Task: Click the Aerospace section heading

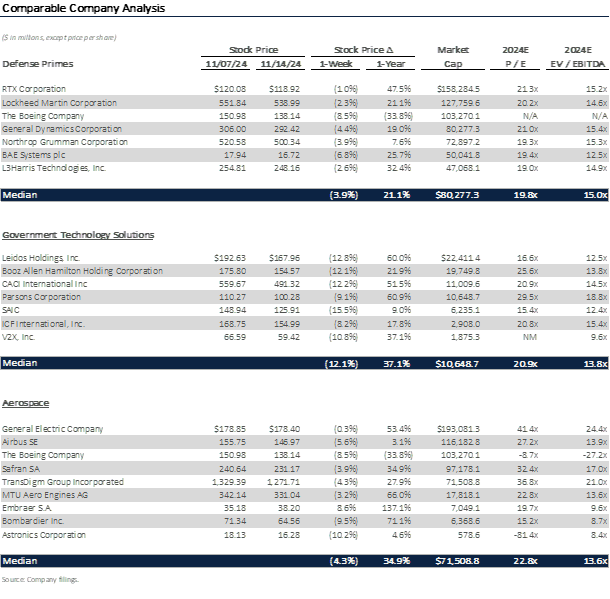Action: (x=27, y=401)
